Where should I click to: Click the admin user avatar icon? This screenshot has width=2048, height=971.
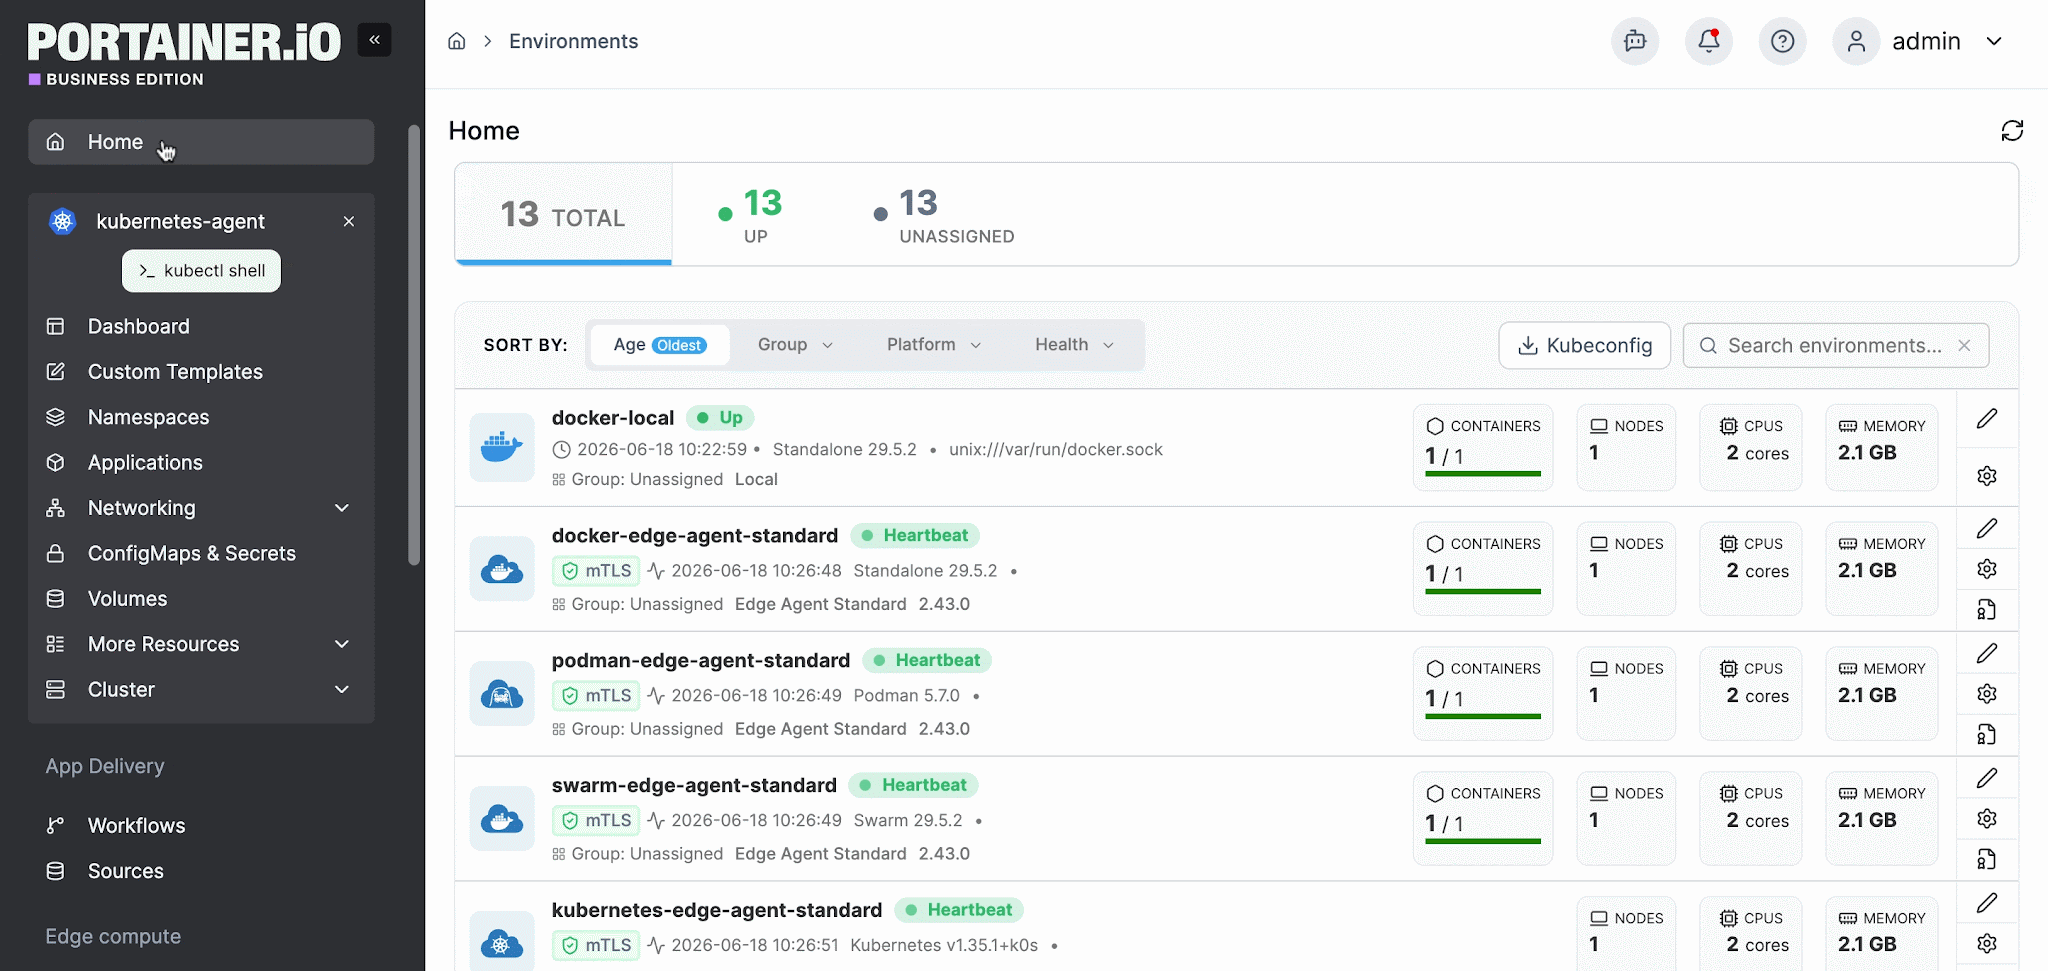1856,41
